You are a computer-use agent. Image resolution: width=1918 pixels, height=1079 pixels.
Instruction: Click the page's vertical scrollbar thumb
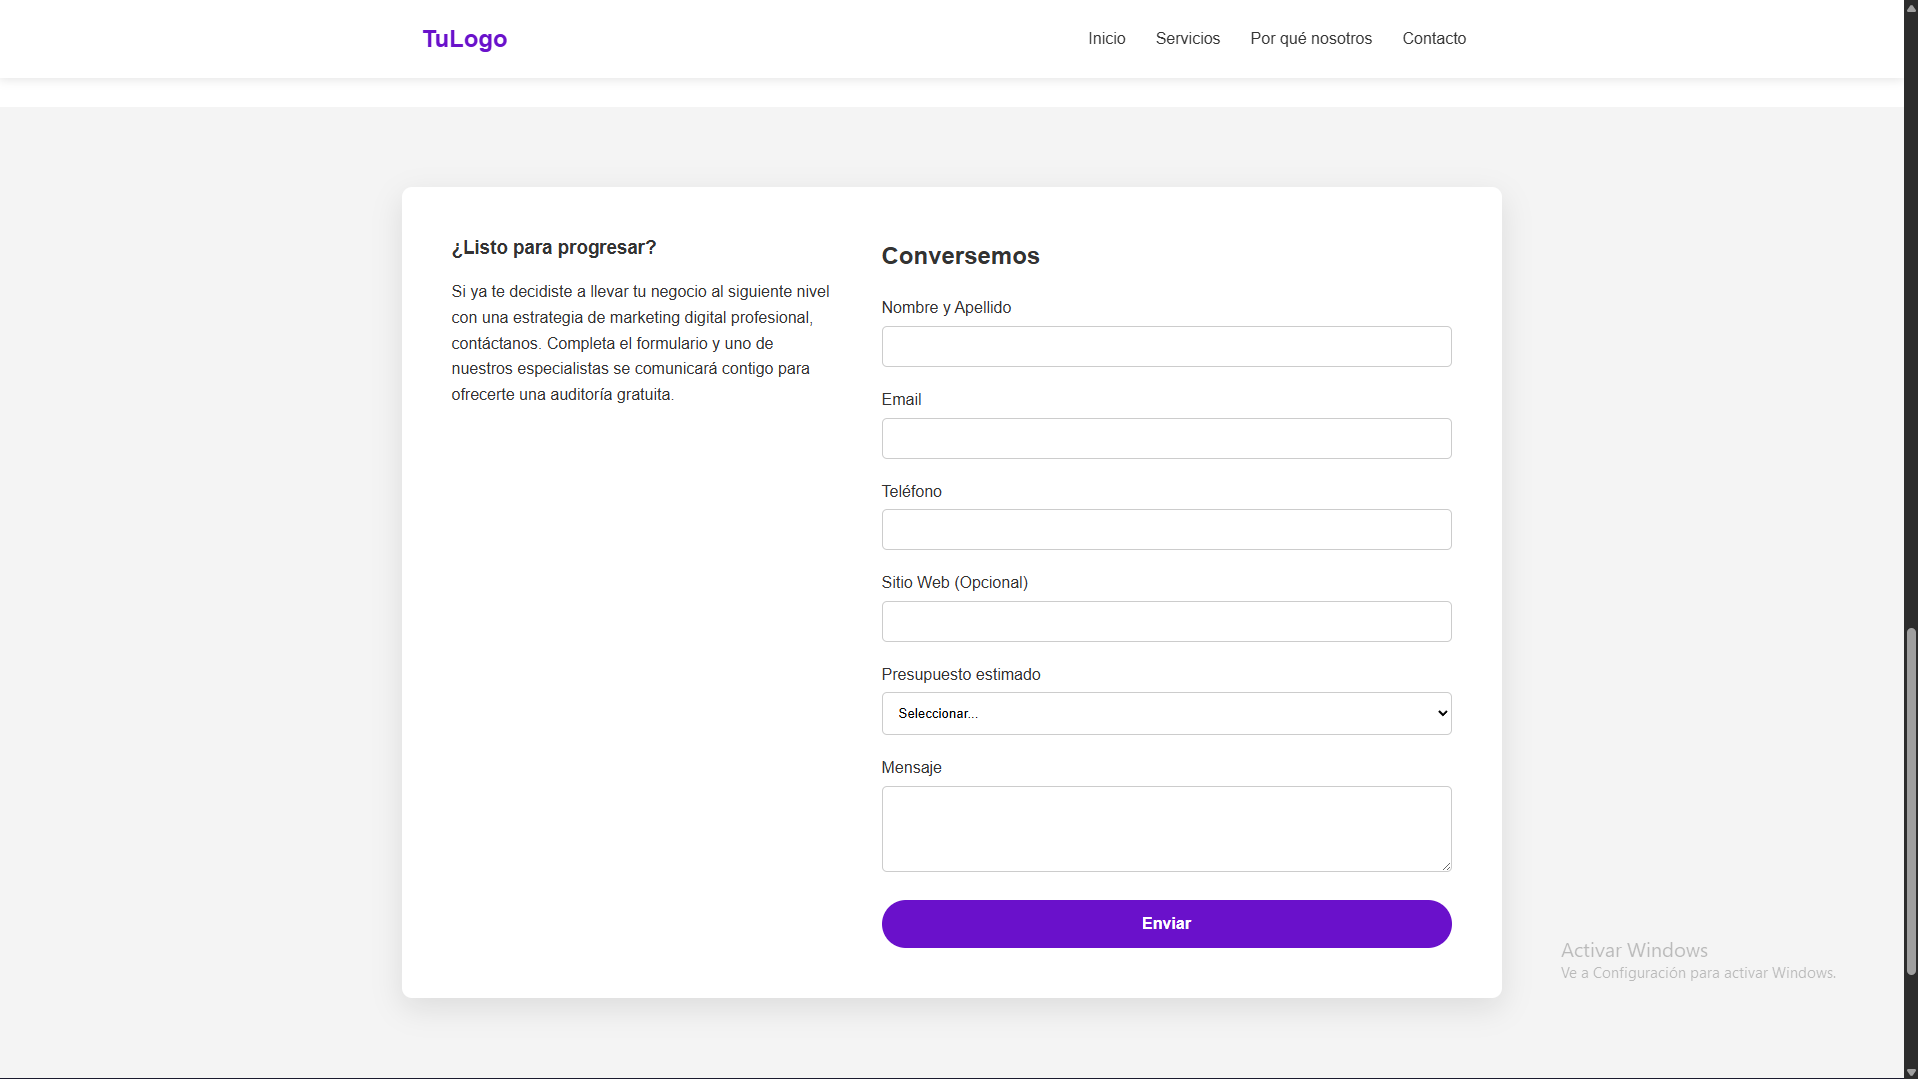tap(1910, 800)
